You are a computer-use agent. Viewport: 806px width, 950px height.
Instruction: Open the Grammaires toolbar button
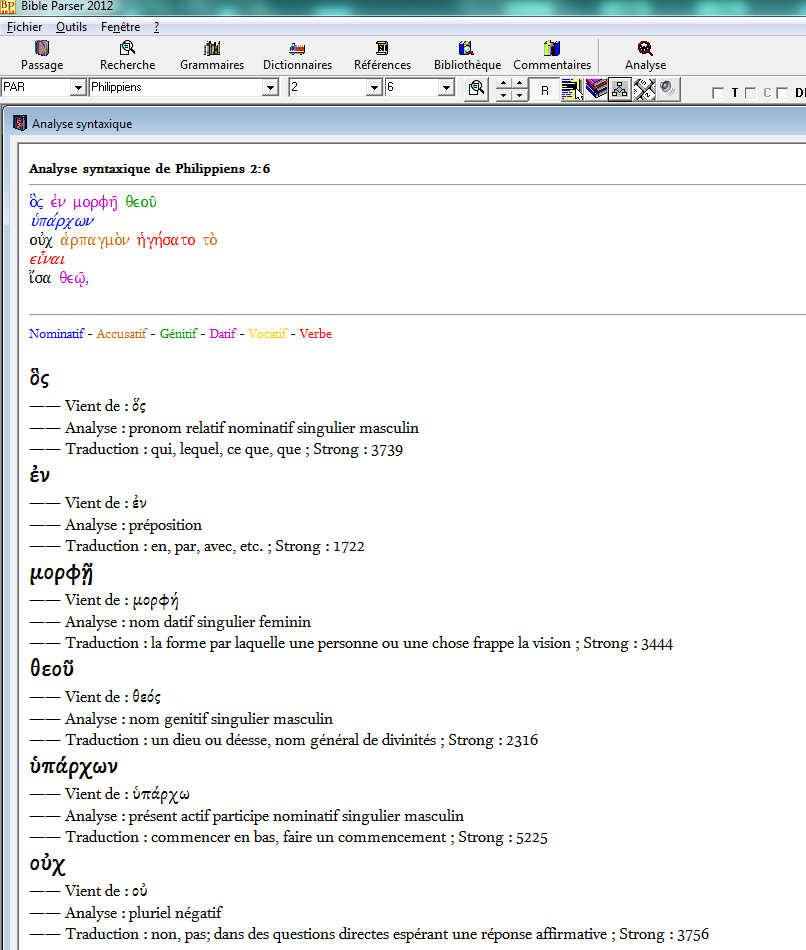click(x=211, y=55)
